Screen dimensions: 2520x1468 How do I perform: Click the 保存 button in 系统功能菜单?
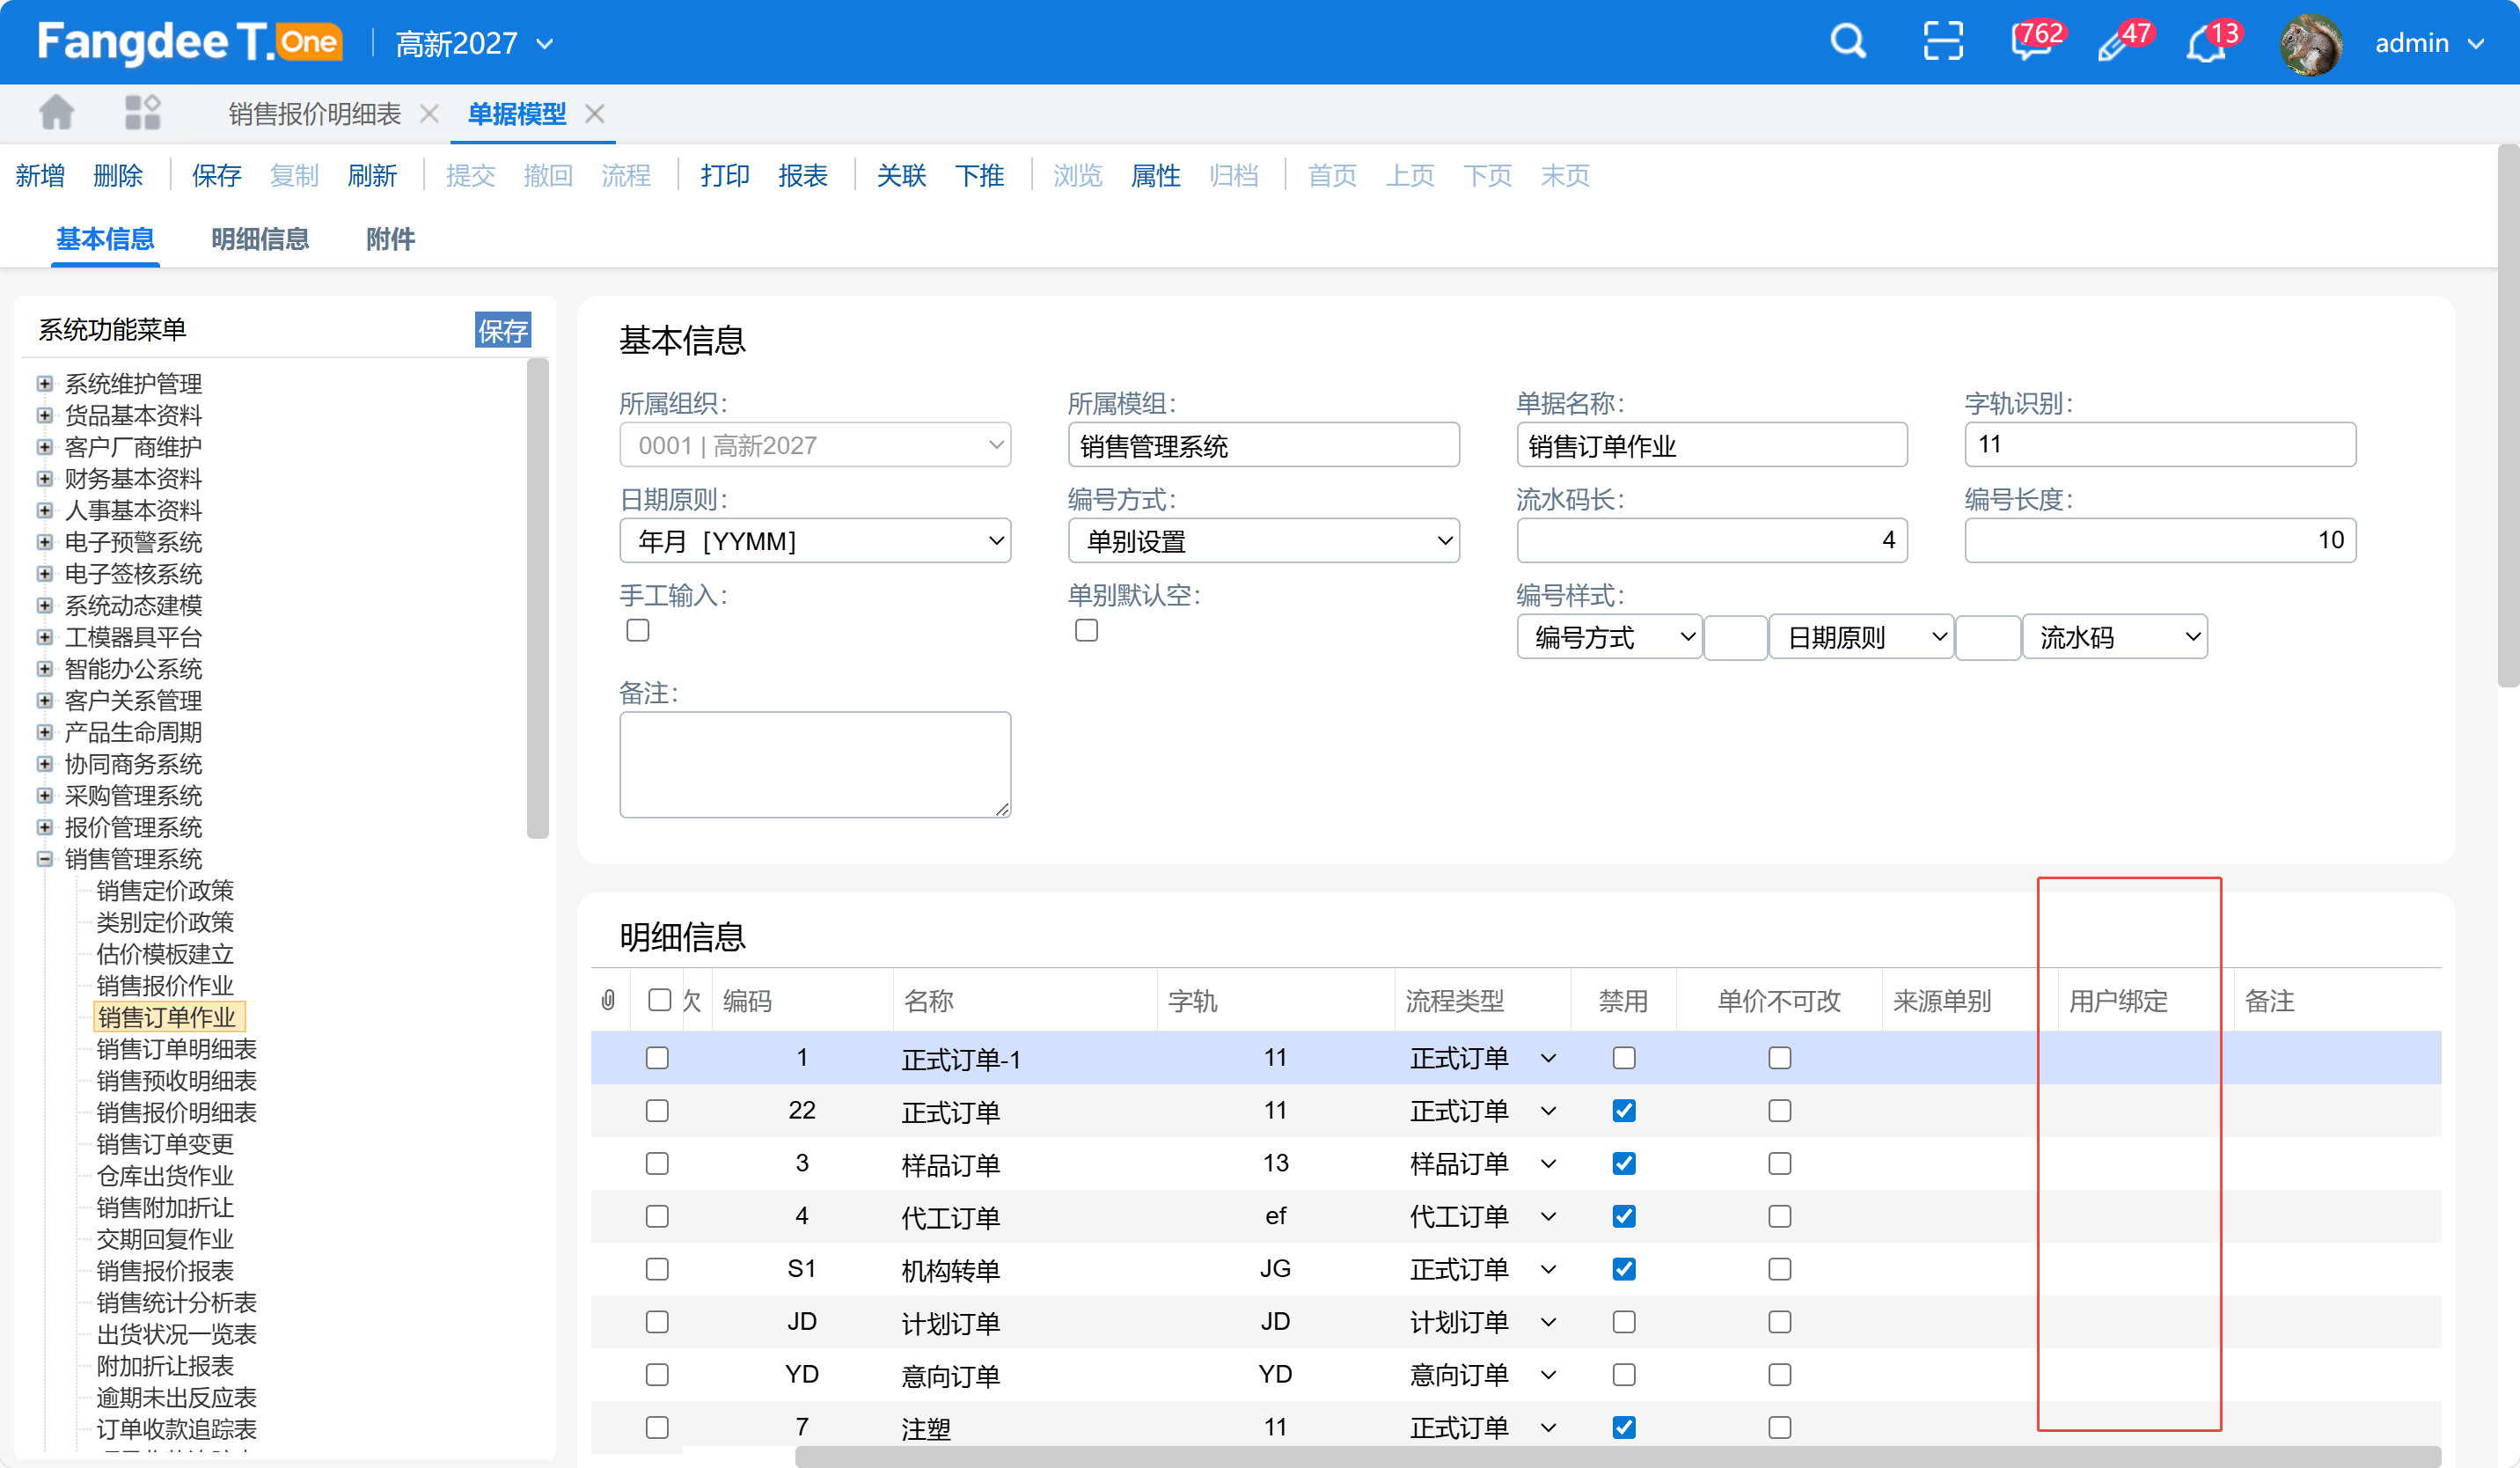(502, 330)
